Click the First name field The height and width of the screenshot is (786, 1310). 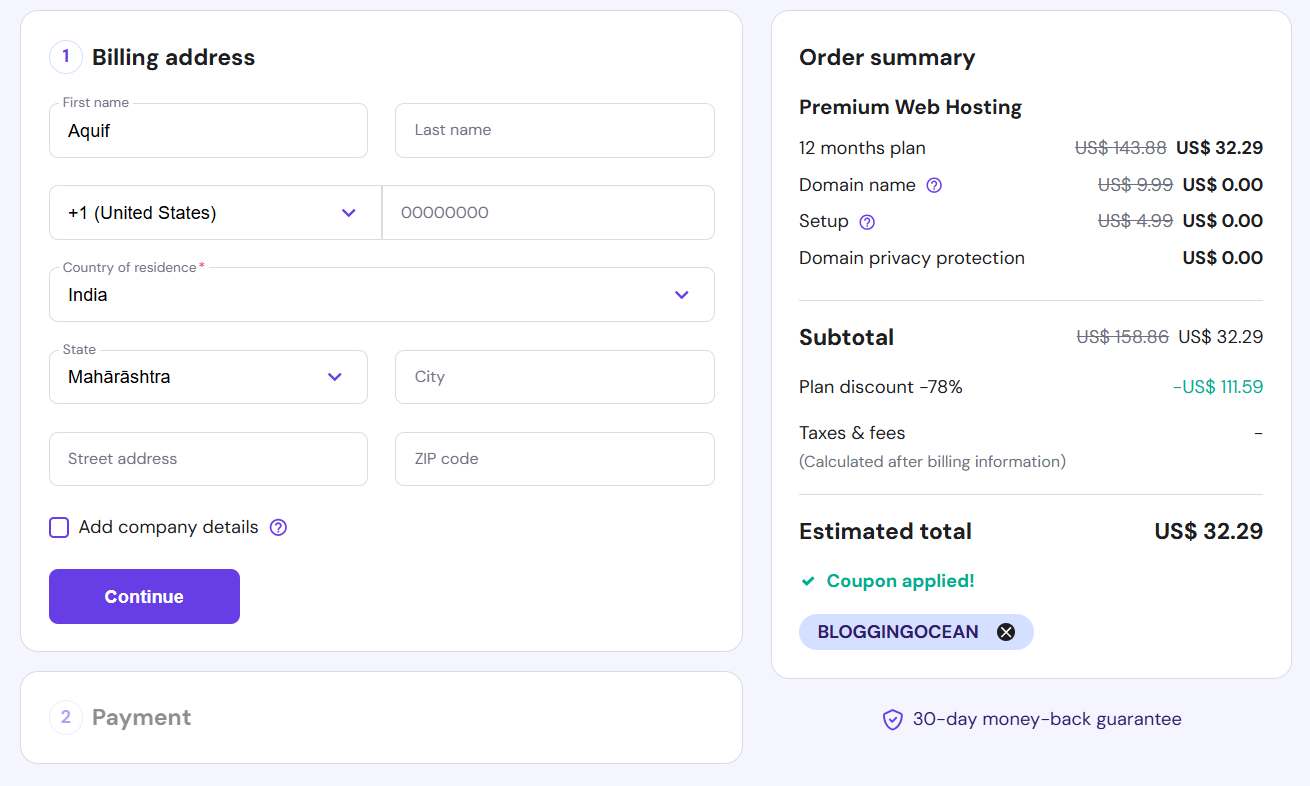coord(208,130)
